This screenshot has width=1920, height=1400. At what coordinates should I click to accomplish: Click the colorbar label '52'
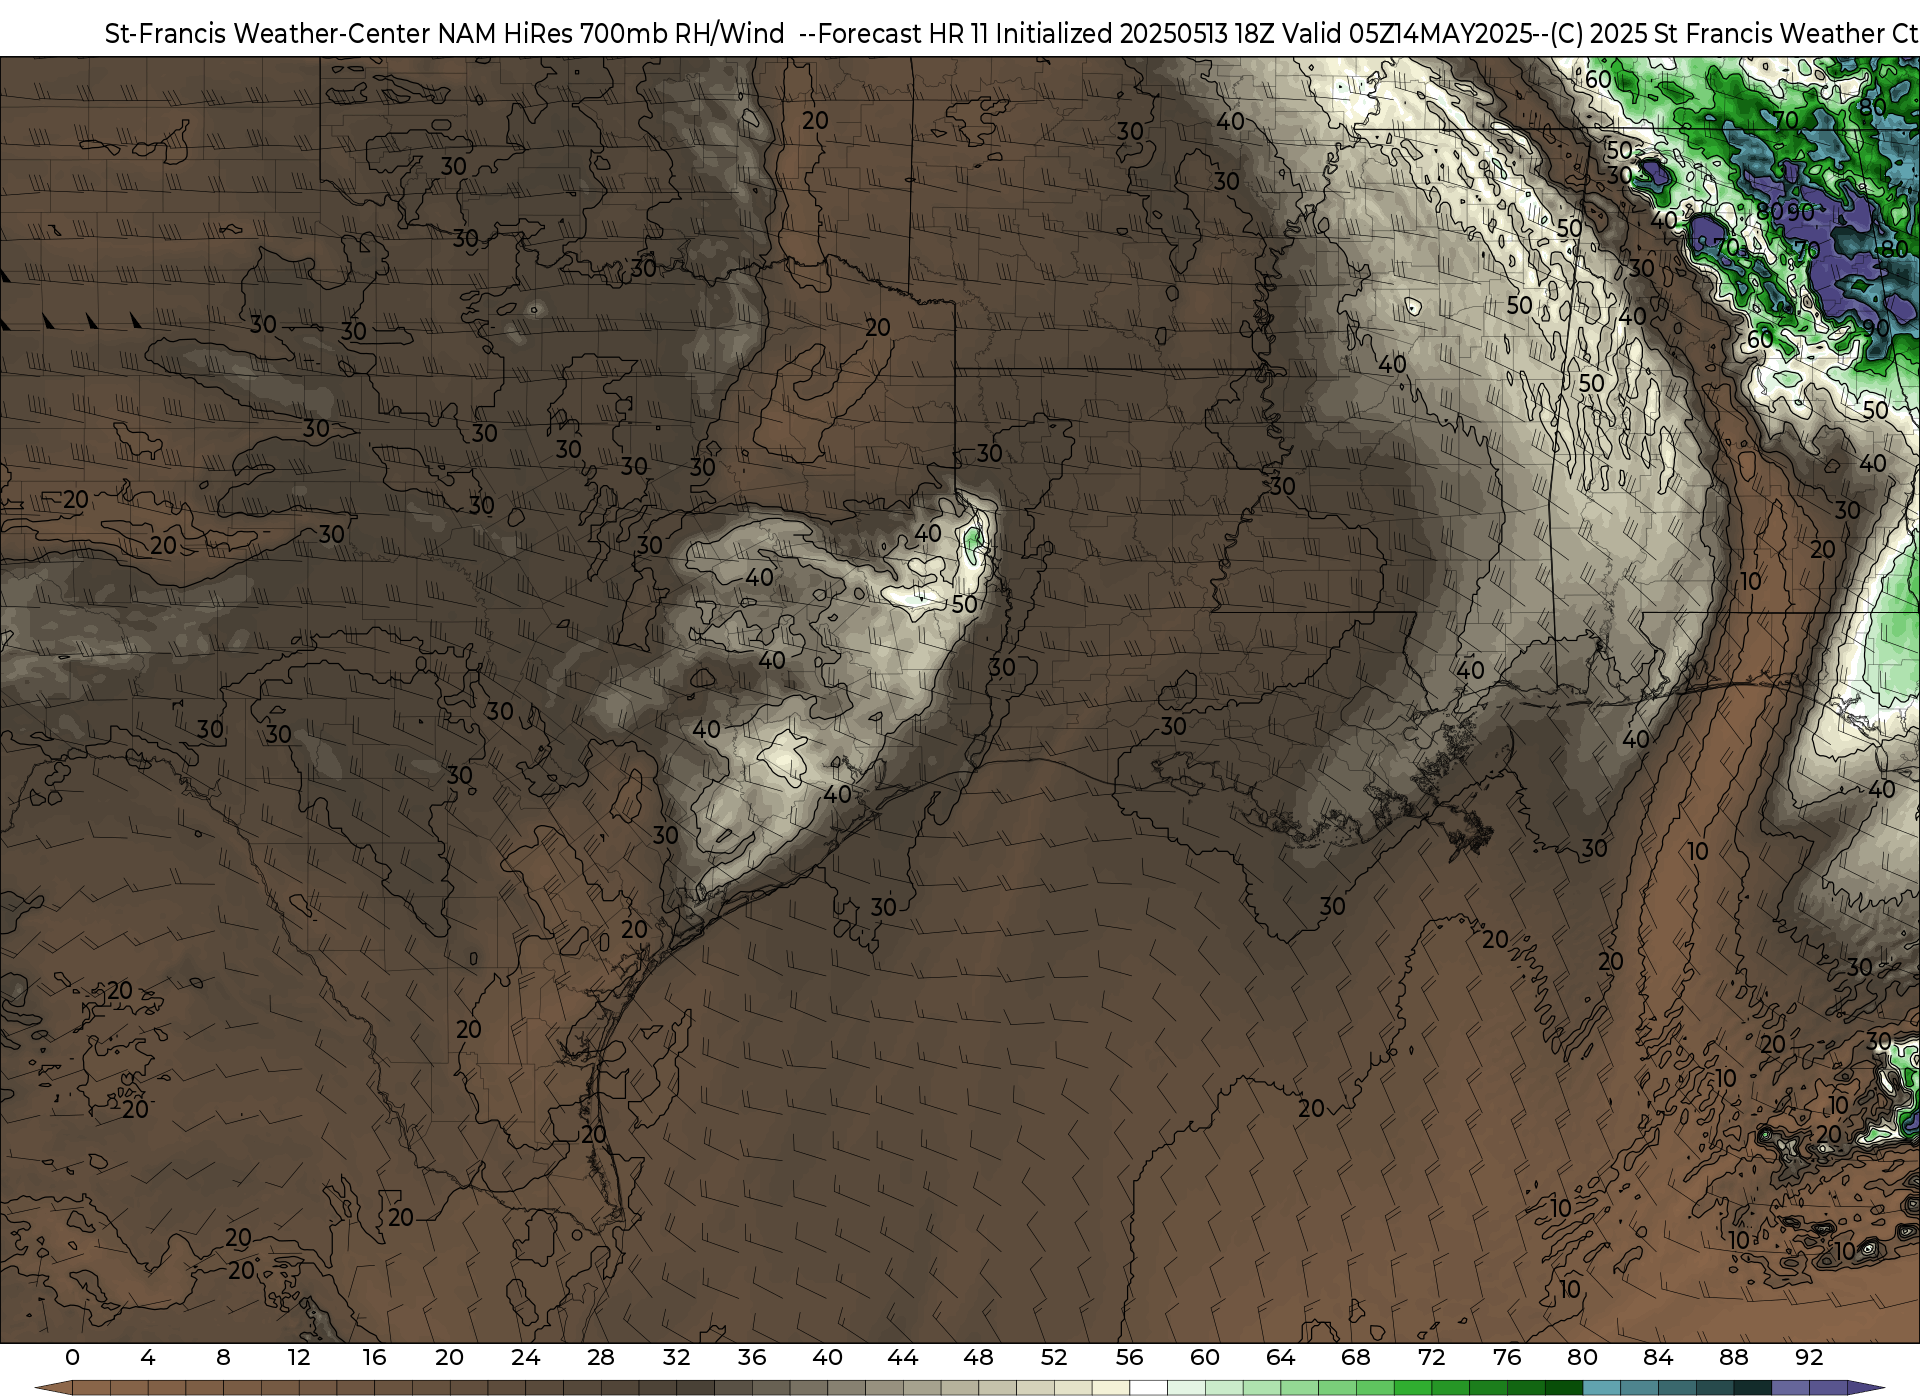click(1054, 1357)
